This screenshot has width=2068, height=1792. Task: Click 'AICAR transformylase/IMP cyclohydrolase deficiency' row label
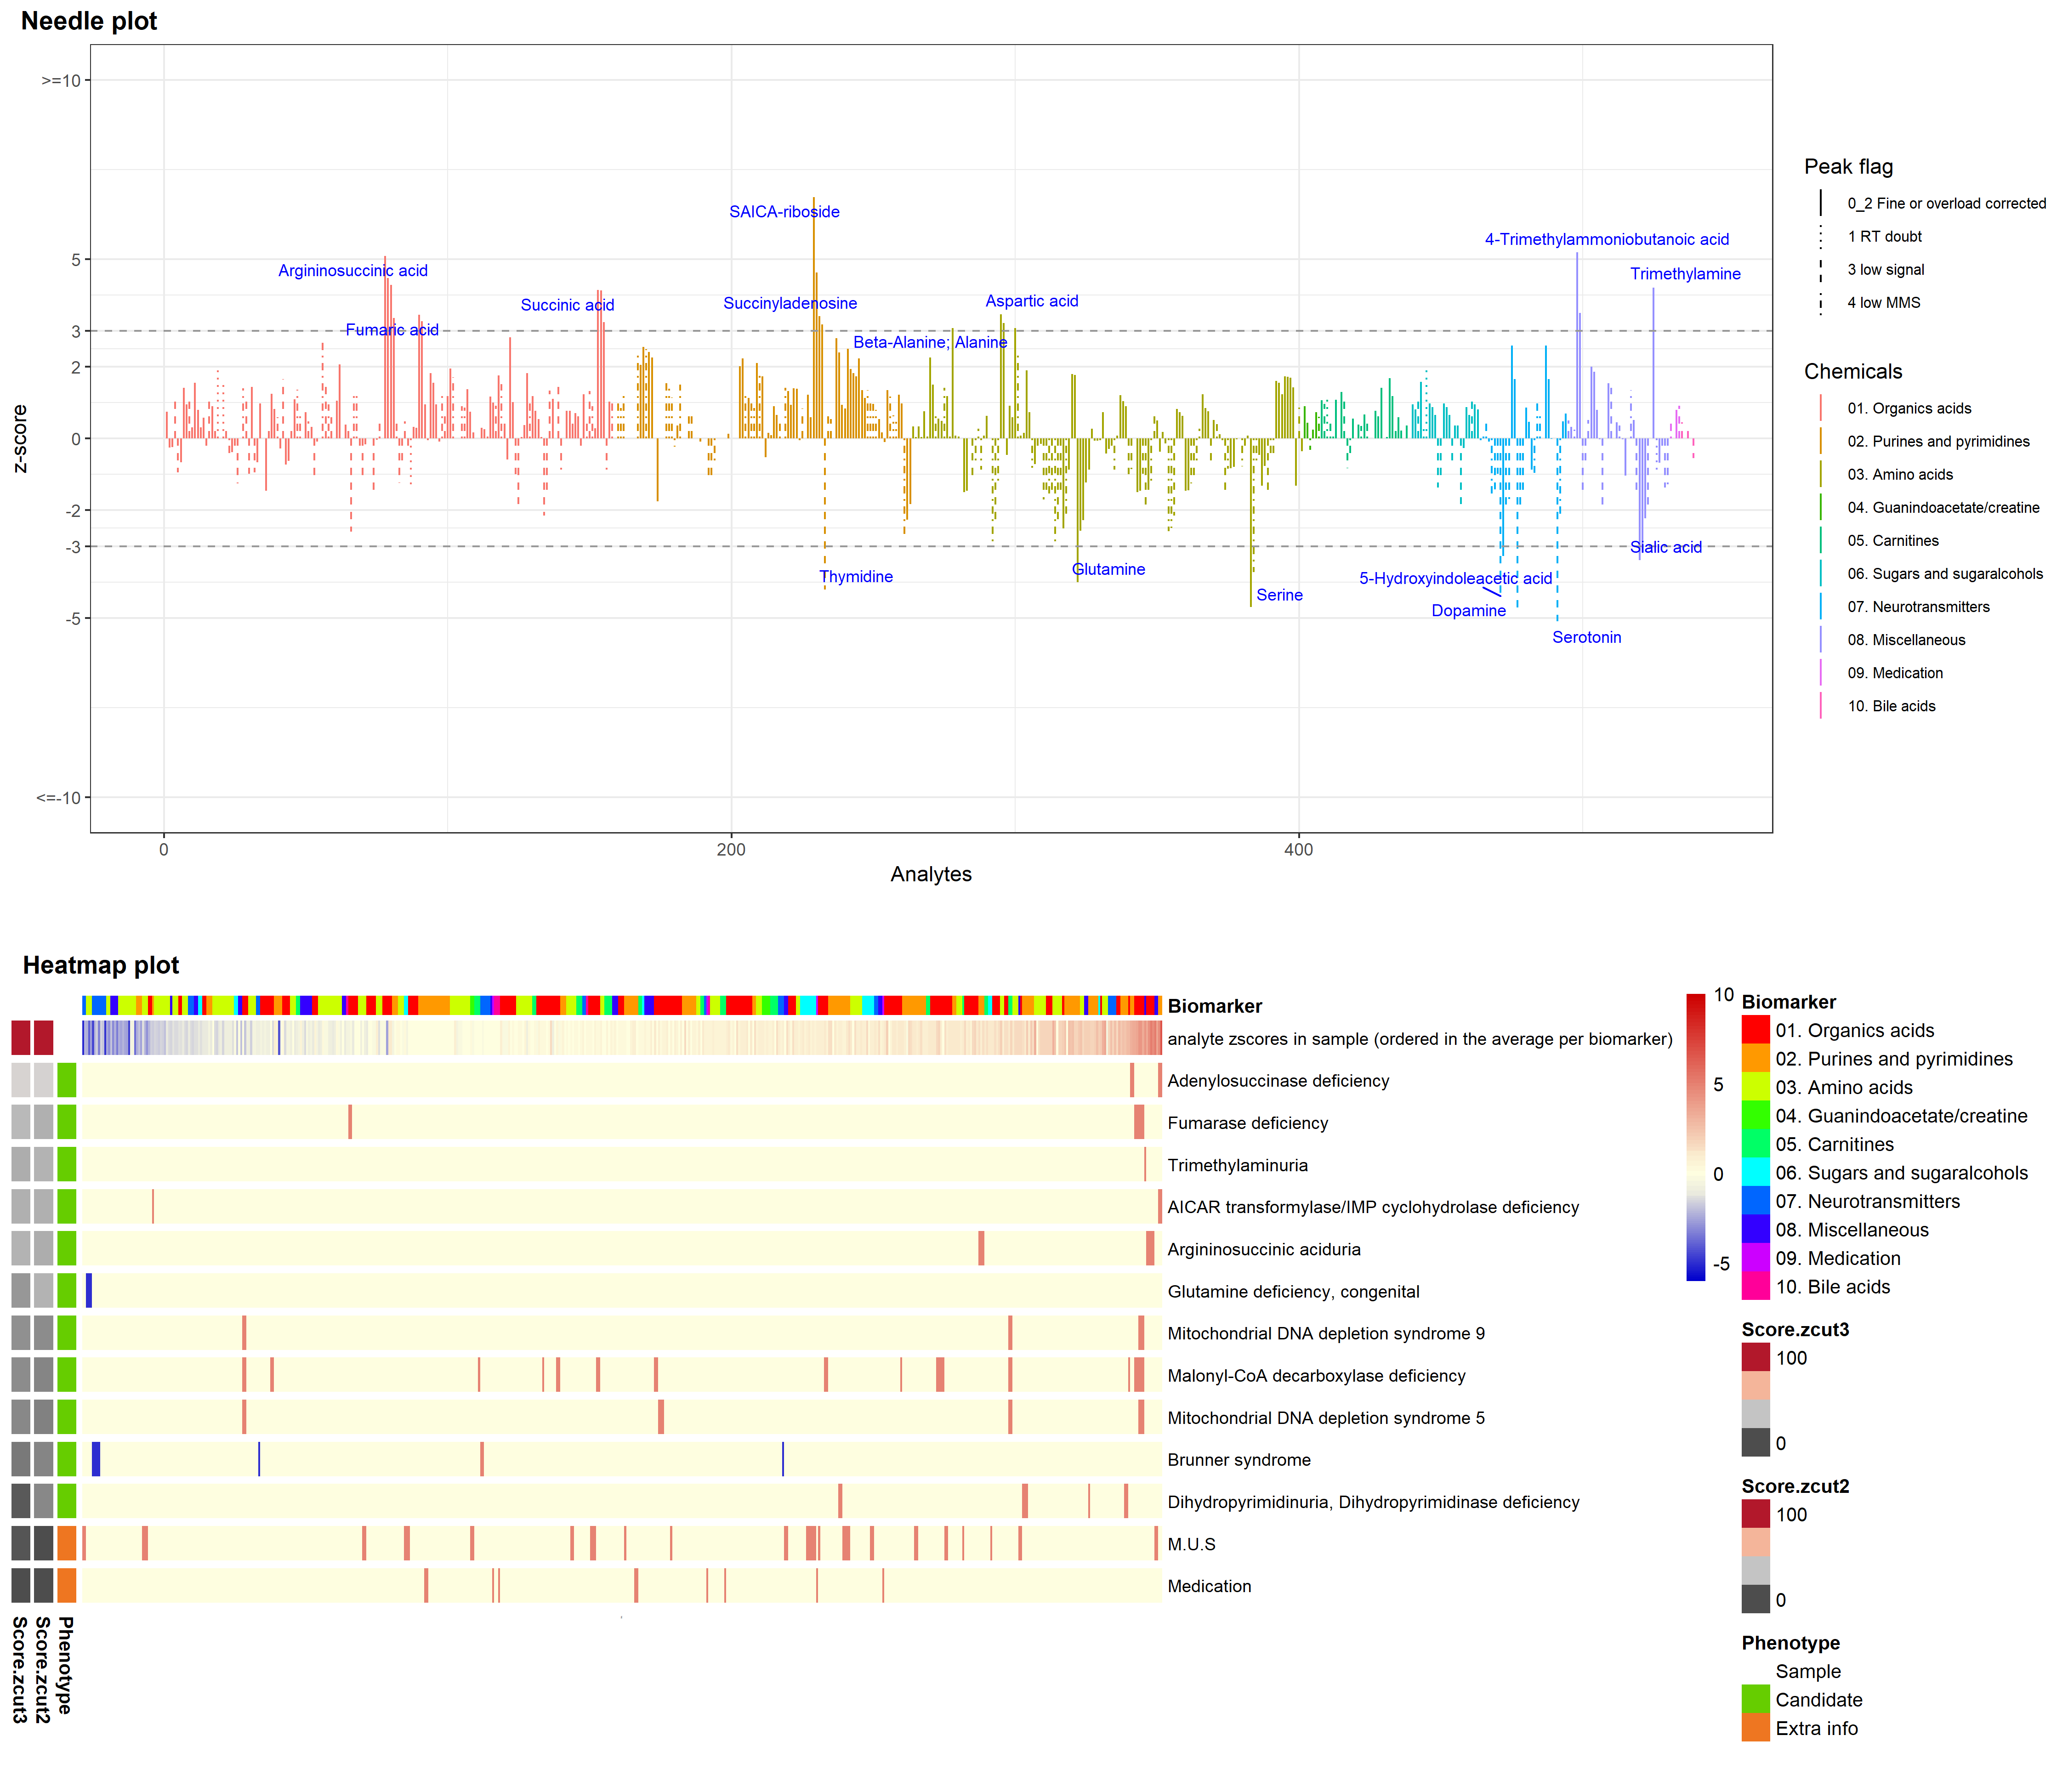[x=1373, y=1207]
